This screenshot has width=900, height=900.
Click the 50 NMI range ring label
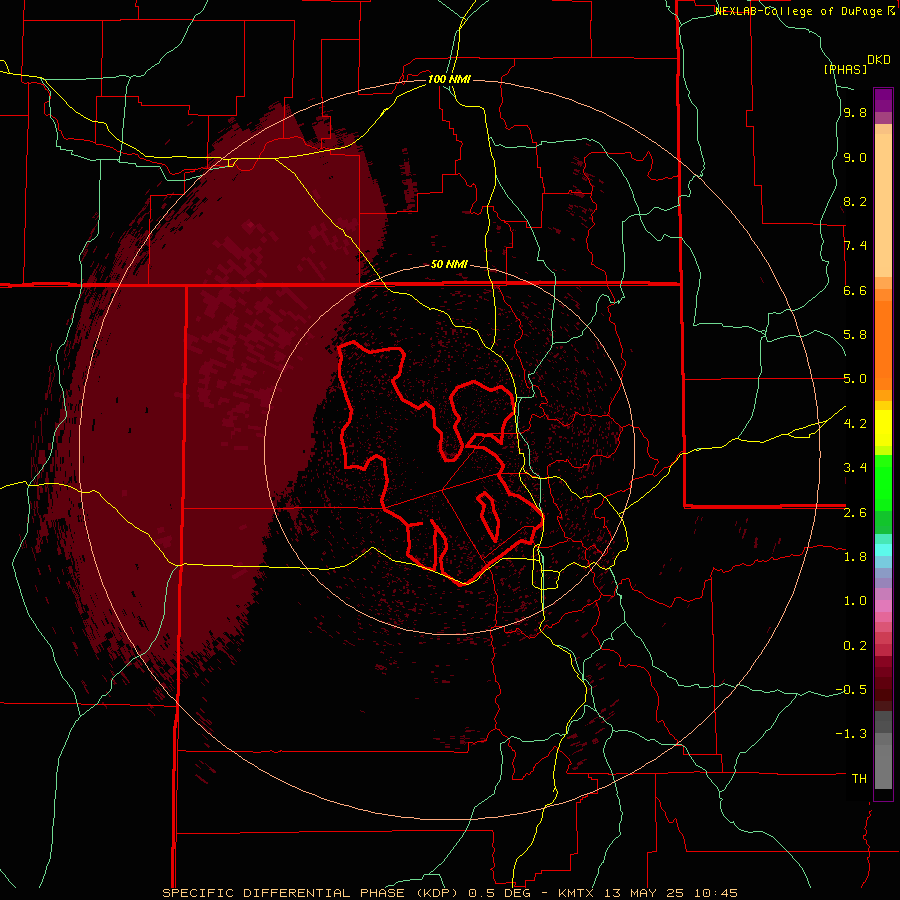click(449, 264)
